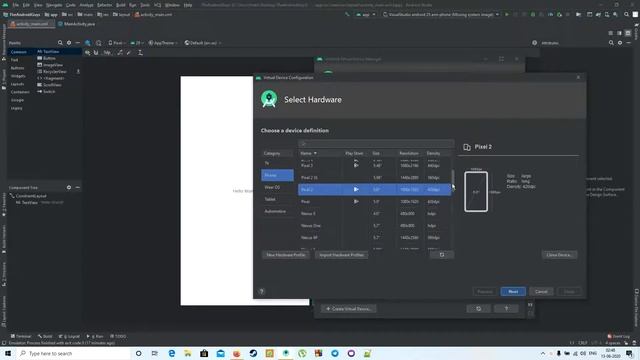Select the Pixel 2 XL device row
Screen dimensions: 640x360
[x=375, y=178]
